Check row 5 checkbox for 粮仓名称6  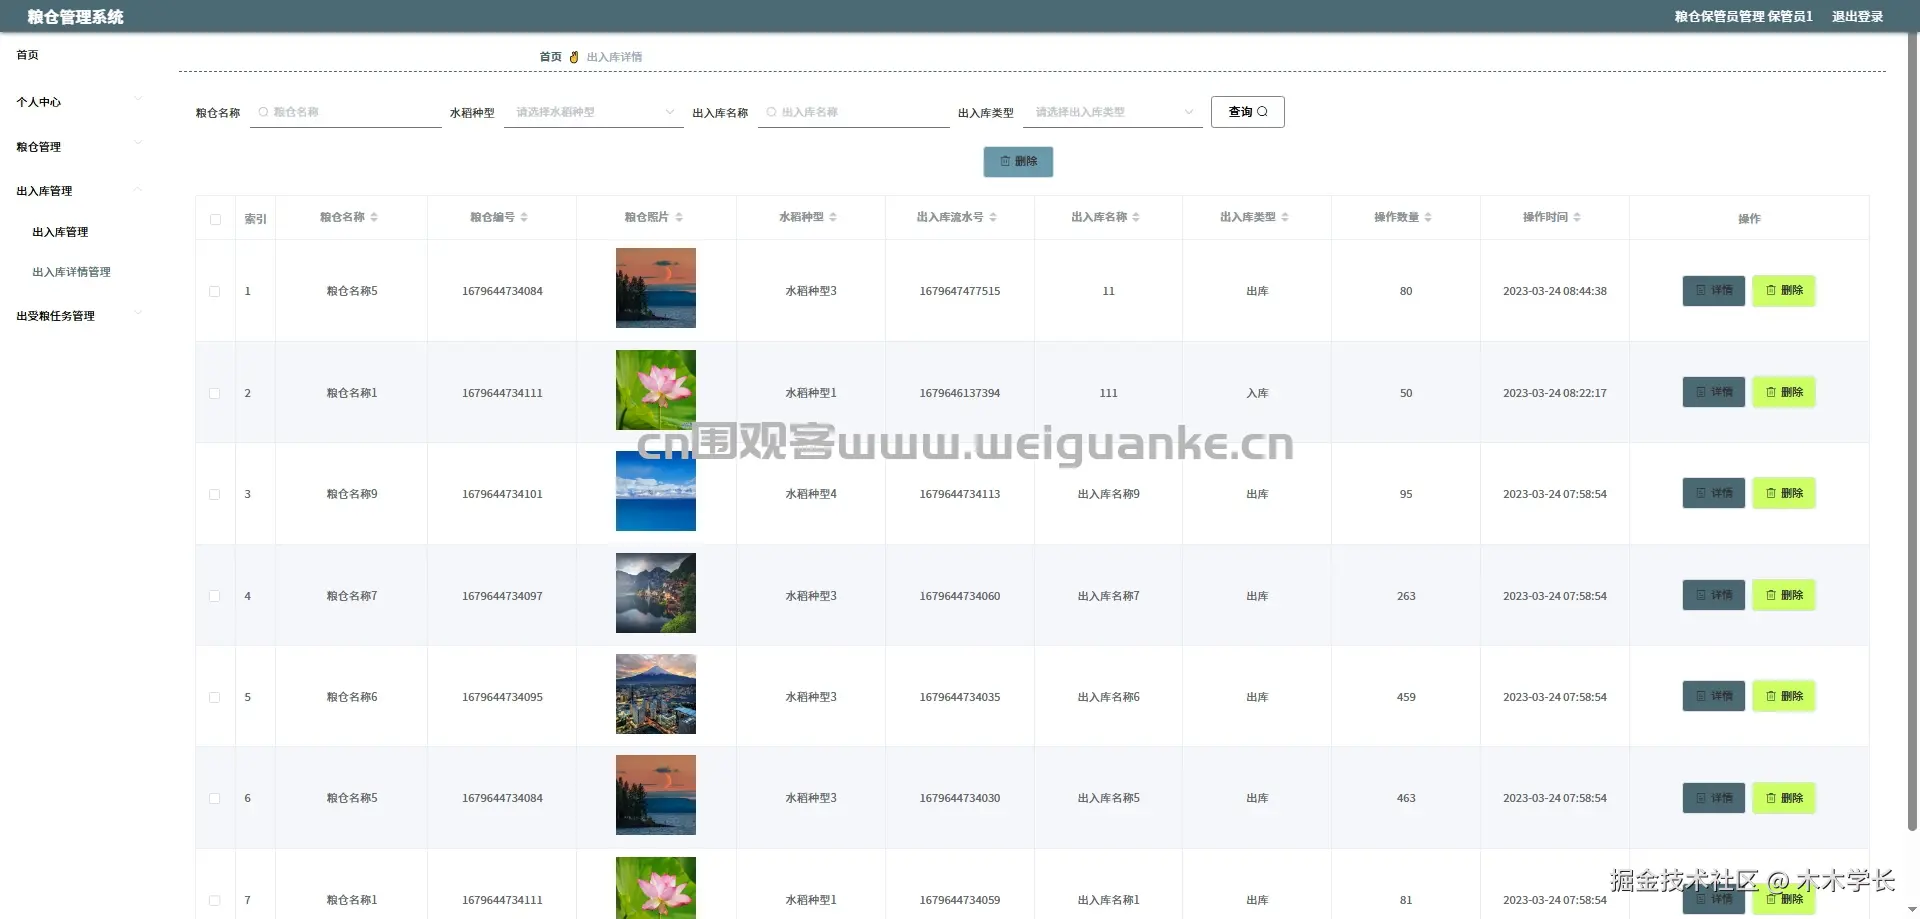(215, 697)
